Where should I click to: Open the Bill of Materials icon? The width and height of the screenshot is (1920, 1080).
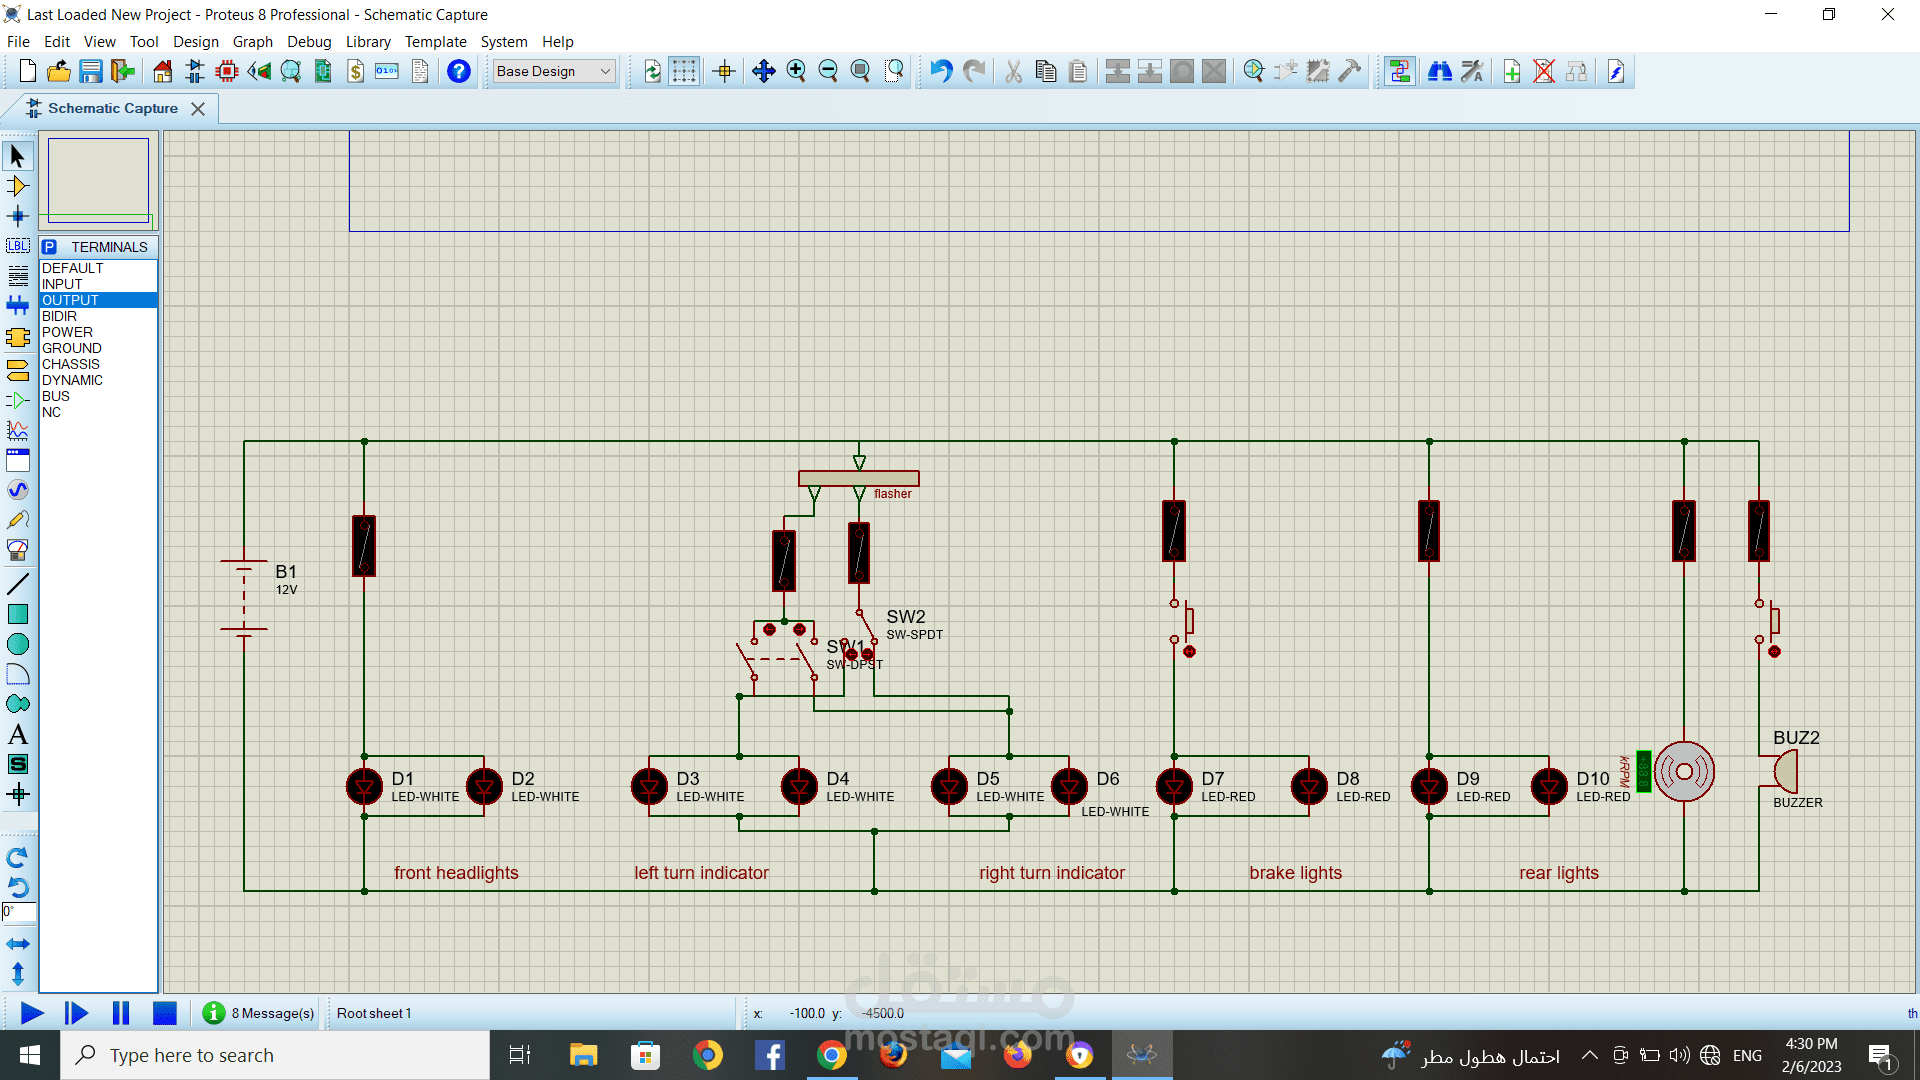tap(356, 71)
